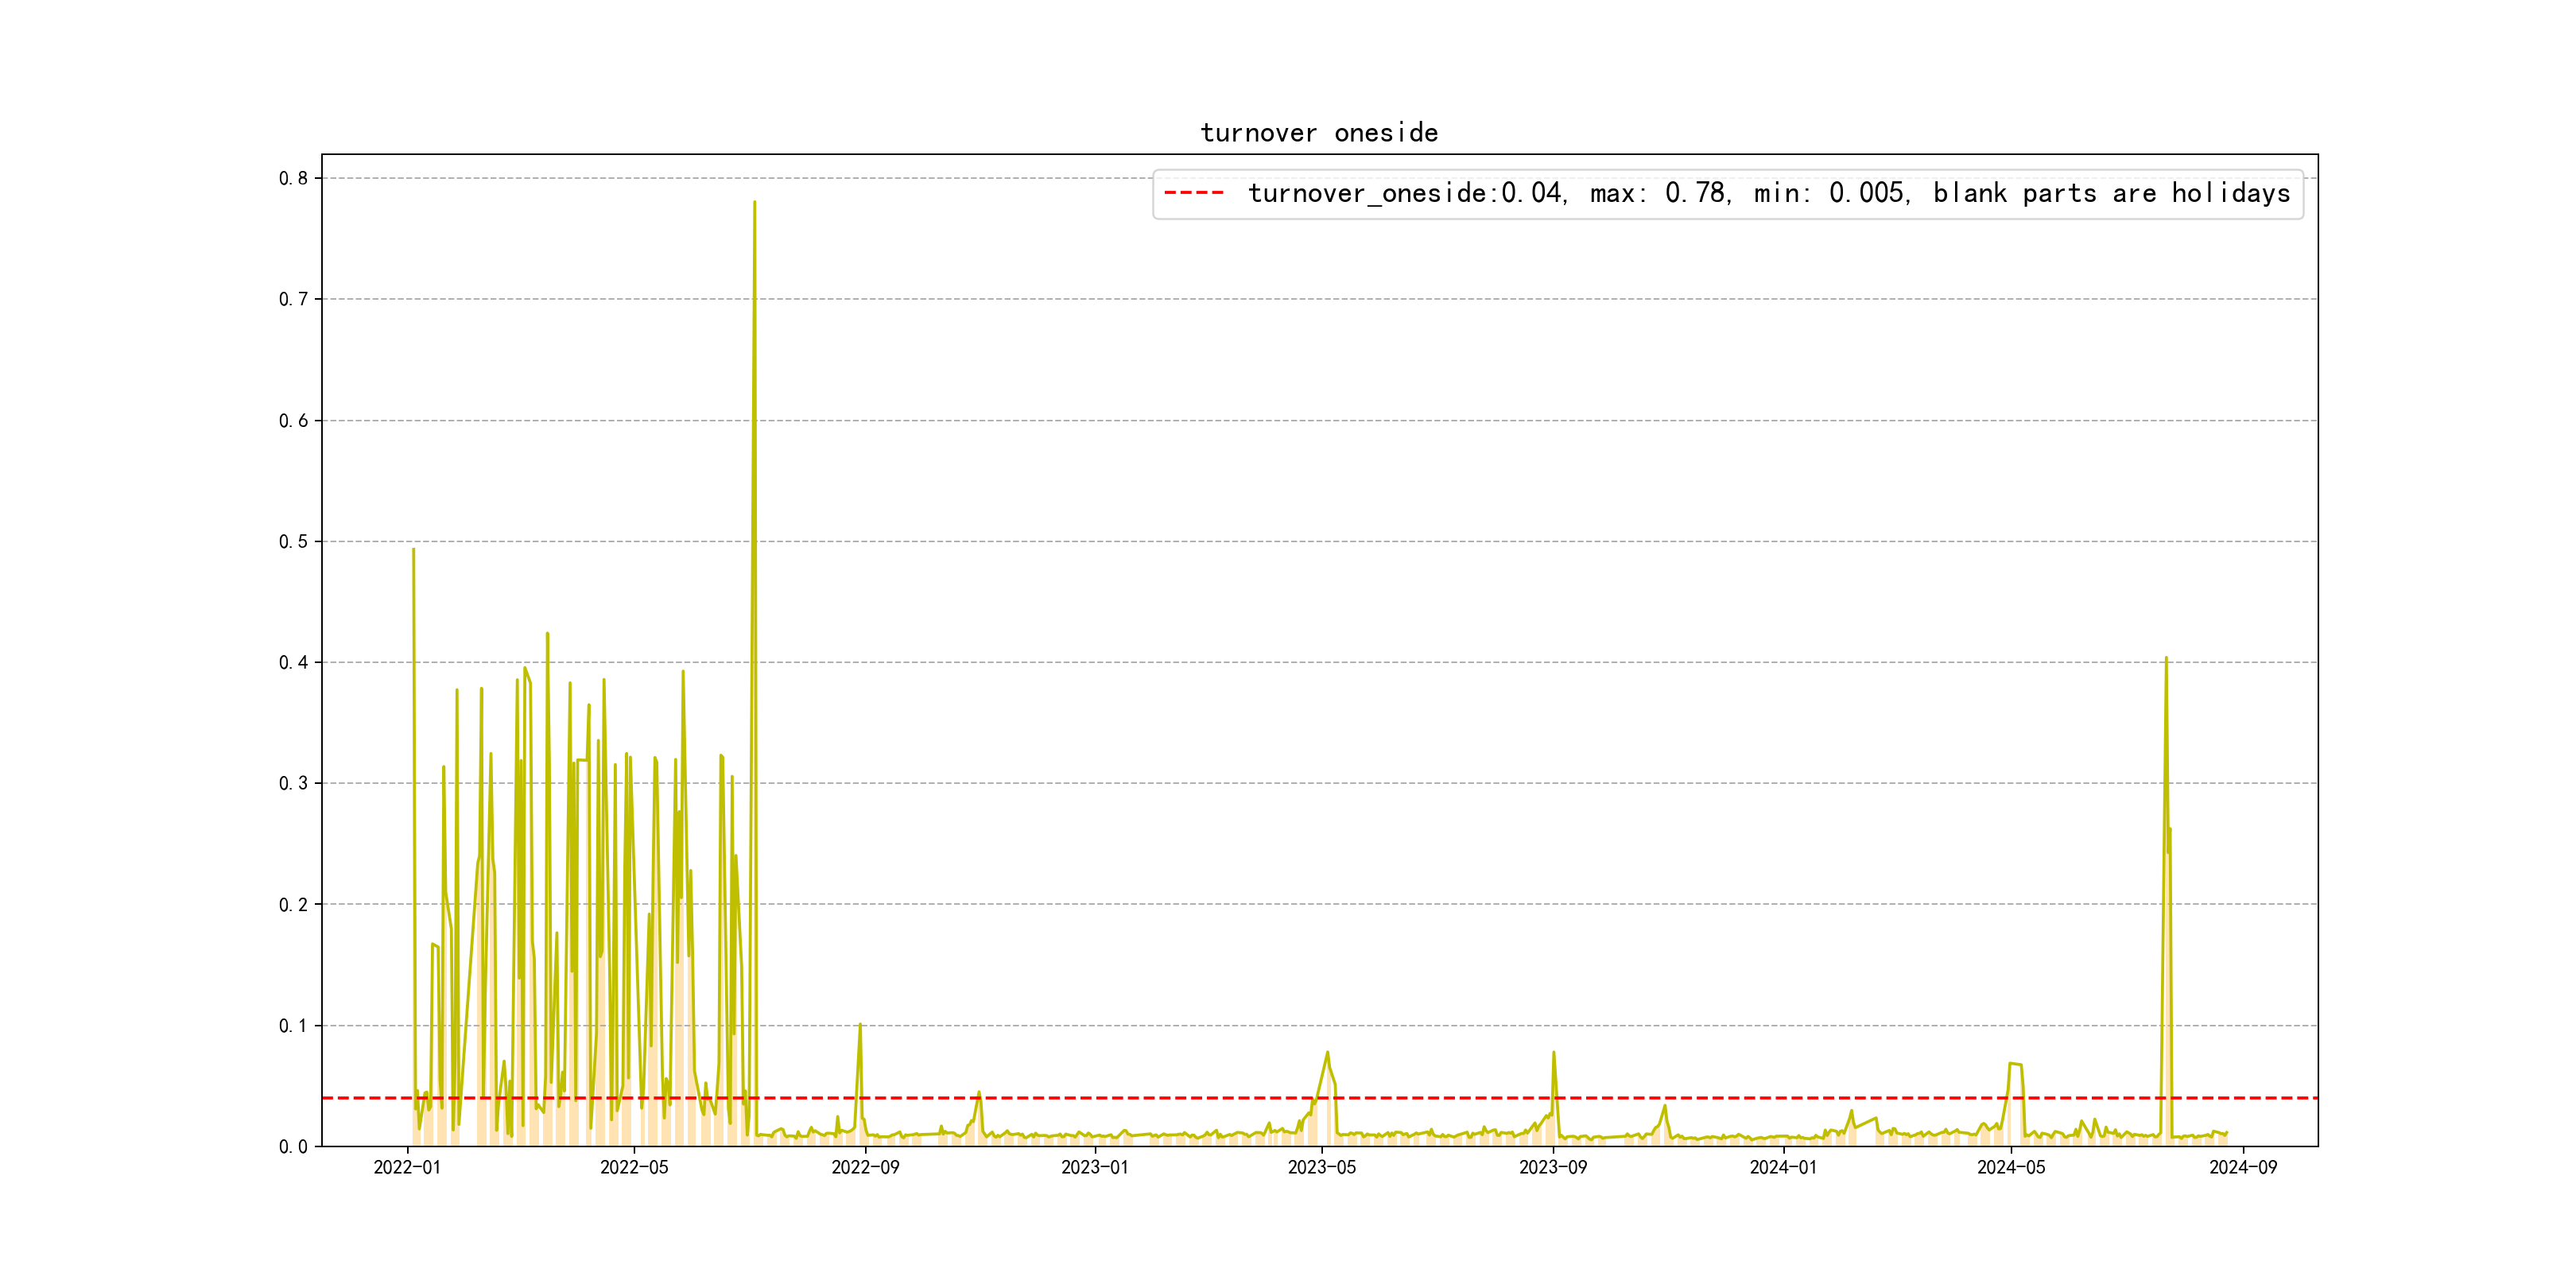The image size is (2576, 1288).
Task: Click the 2023-01 x-axis label
Action: (1094, 1167)
